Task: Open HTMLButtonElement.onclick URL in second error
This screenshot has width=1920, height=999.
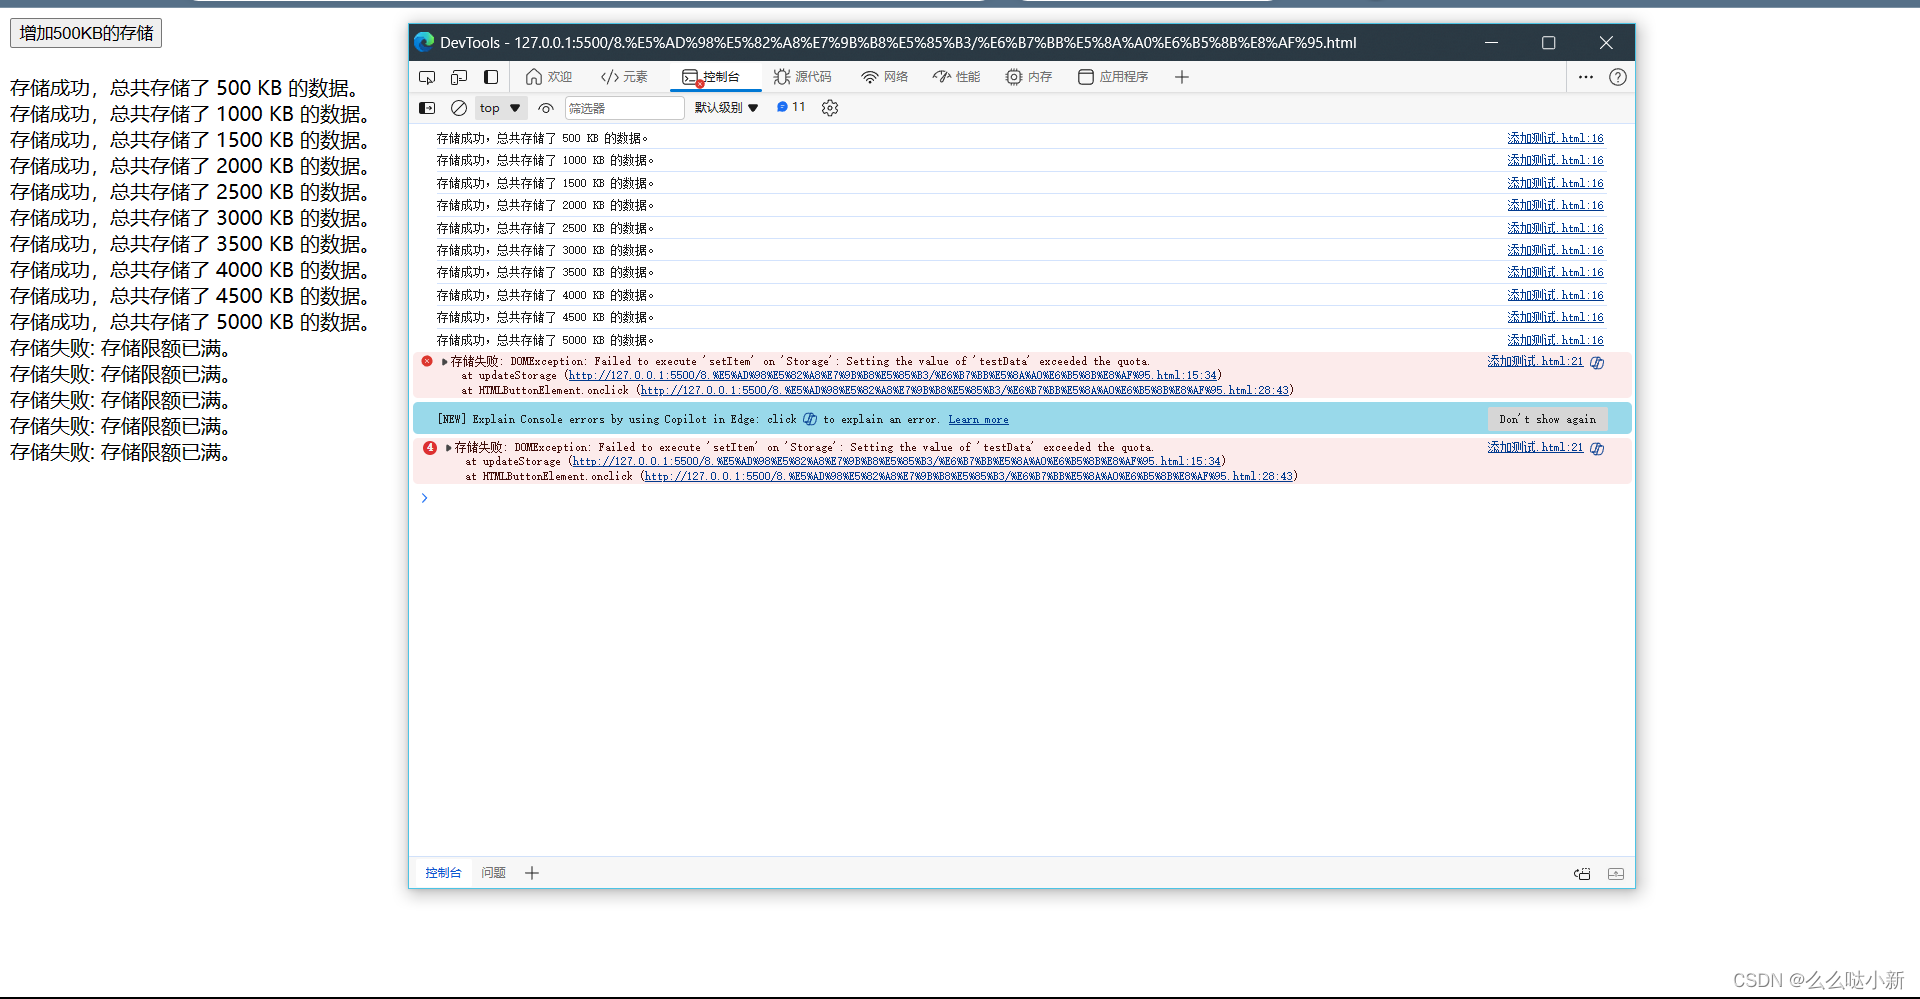Action: tap(969, 477)
